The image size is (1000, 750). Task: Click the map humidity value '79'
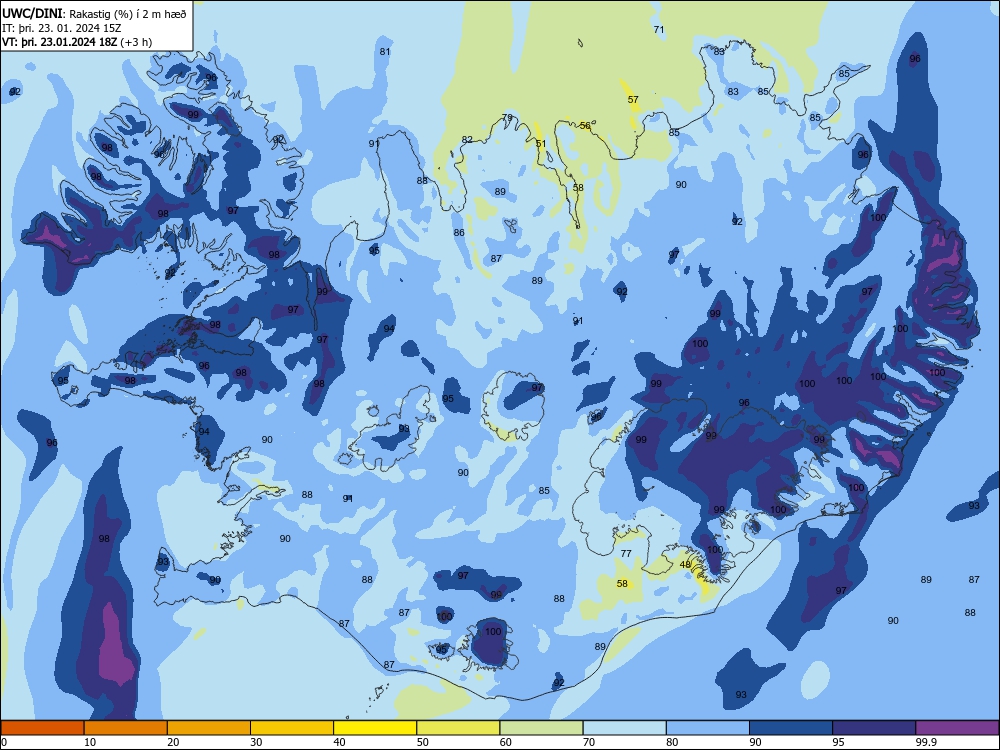coord(507,117)
